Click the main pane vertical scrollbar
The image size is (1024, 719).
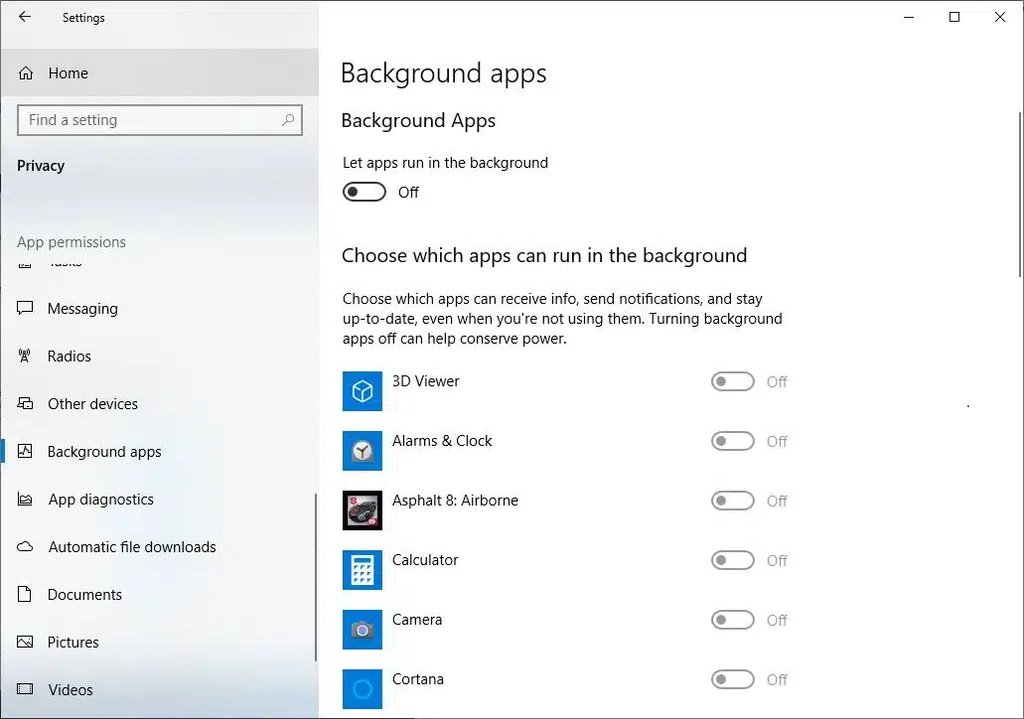pyautogui.click(x=1020, y=195)
